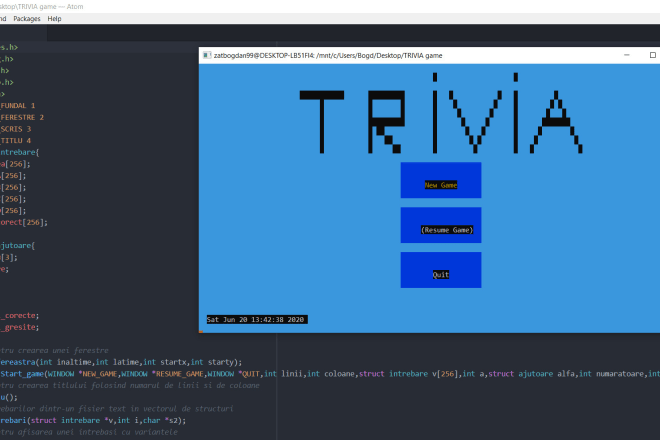Select Quit in the TRIVIA menu
The width and height of the screenshot is (660, 440).
(x=441, y=275)
